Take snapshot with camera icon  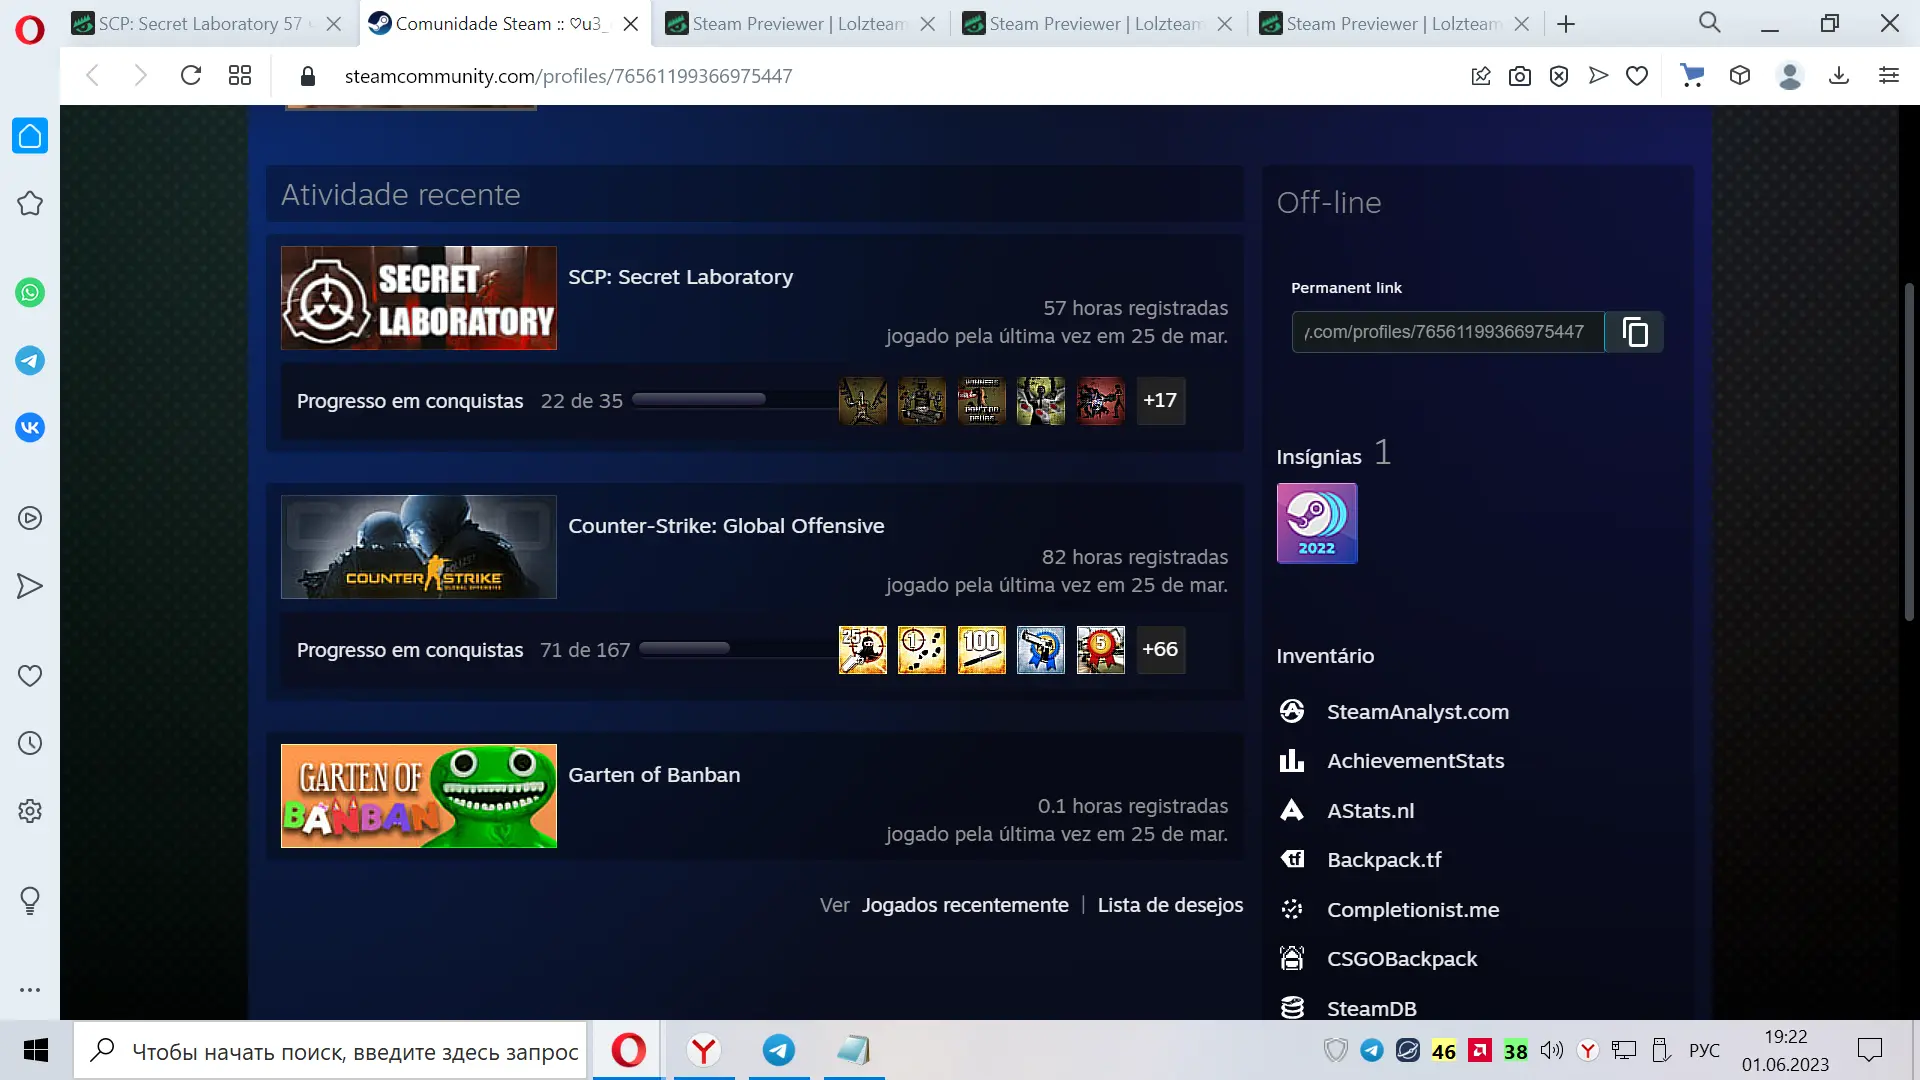point(1520,76)
